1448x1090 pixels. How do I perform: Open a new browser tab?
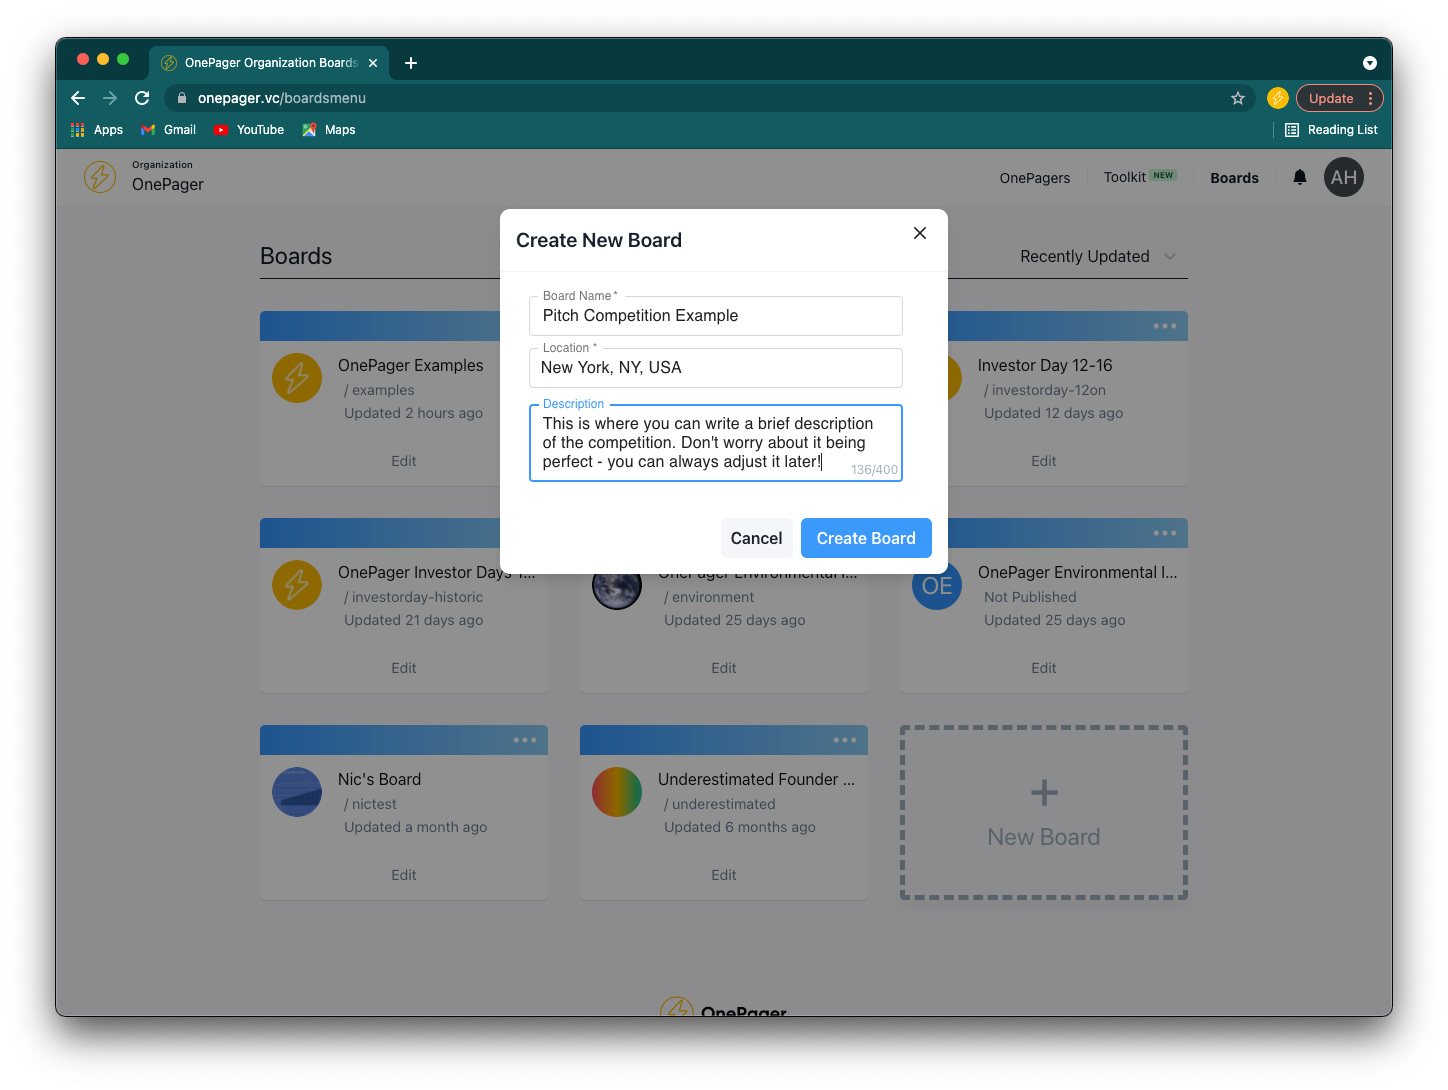point(411,63)
